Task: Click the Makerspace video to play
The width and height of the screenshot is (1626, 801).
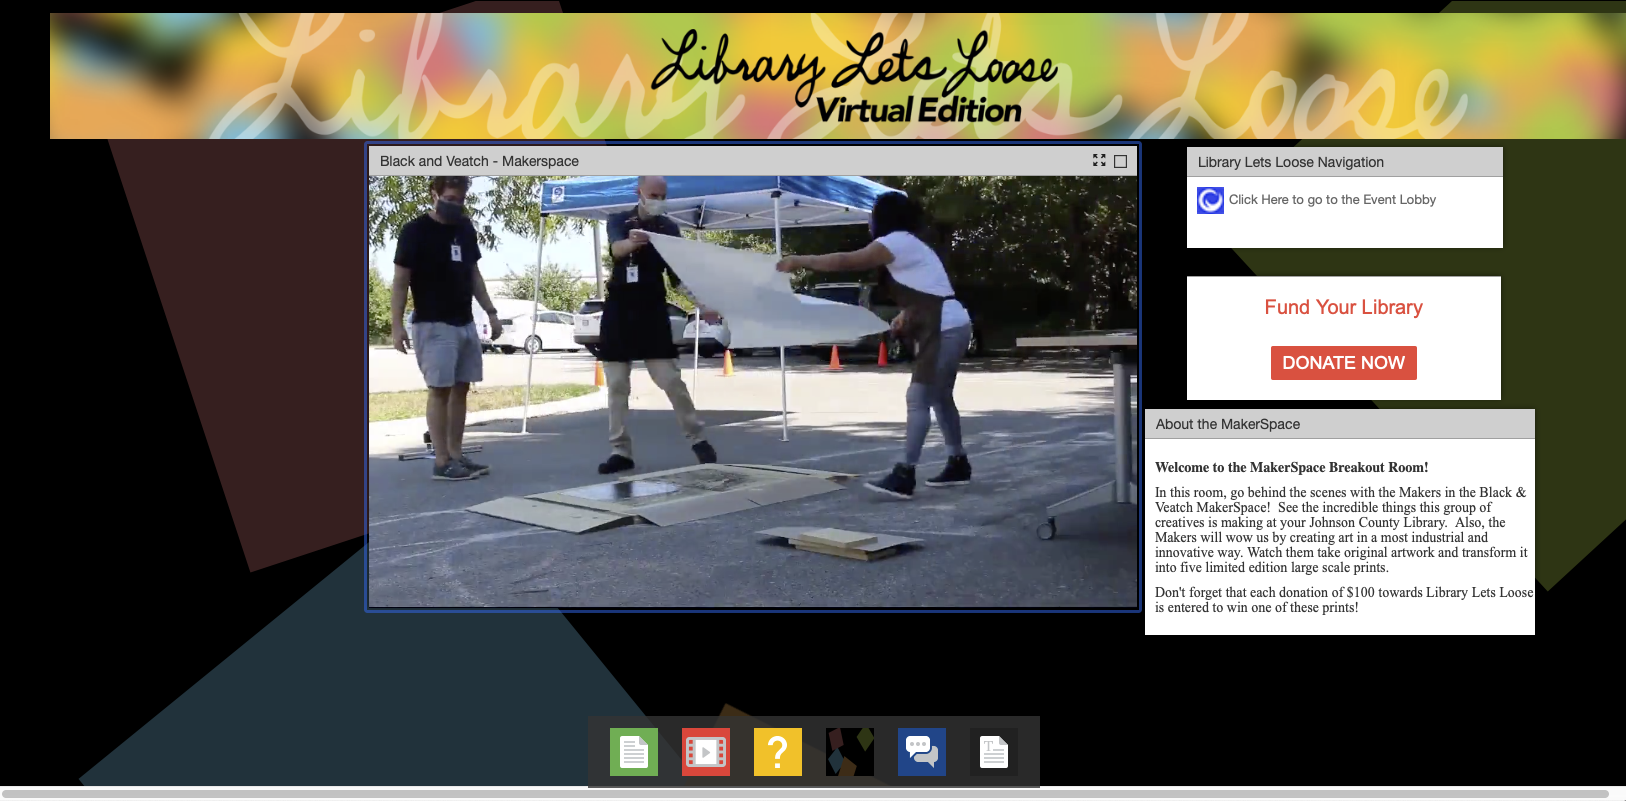Action: (x=753, y=392)
